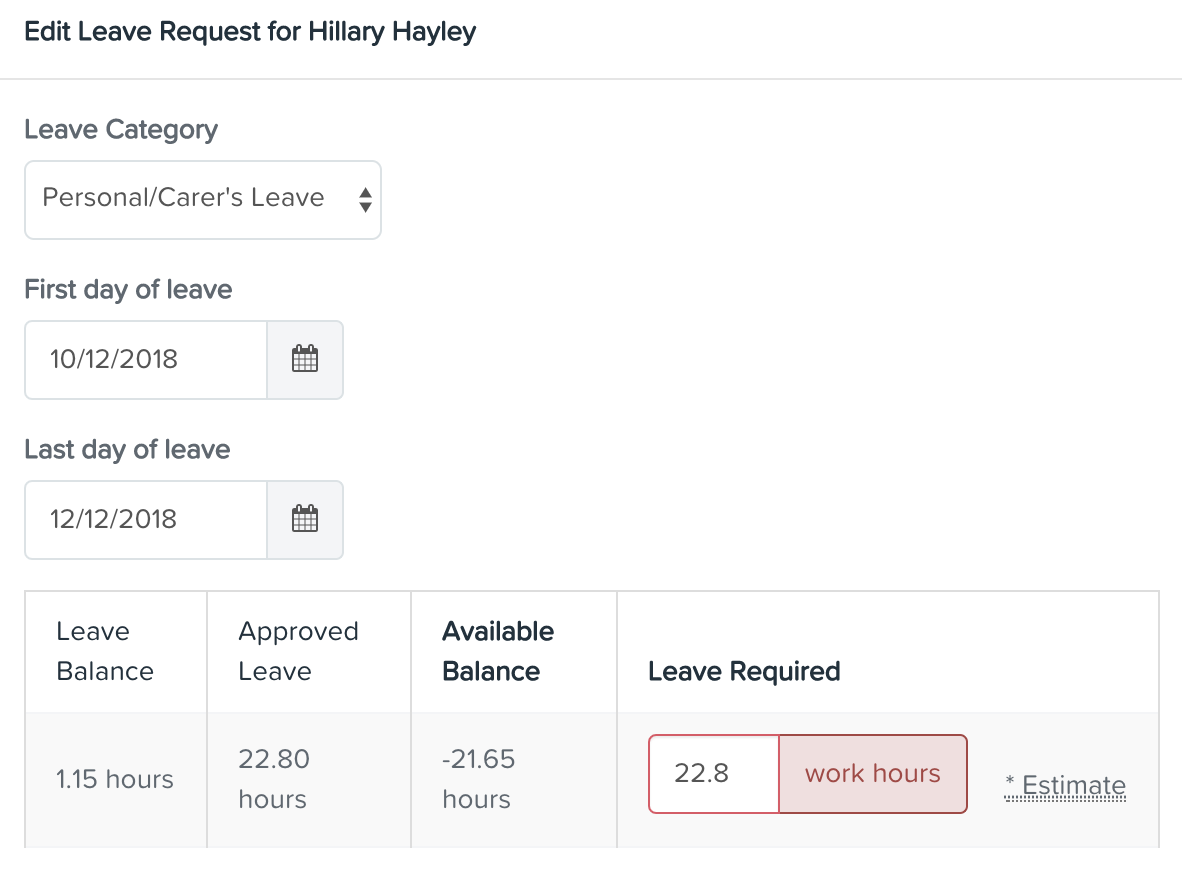The image size is (1182, 872).
Task: Click the 'work hours' unit label
Action: pos(873,773)
